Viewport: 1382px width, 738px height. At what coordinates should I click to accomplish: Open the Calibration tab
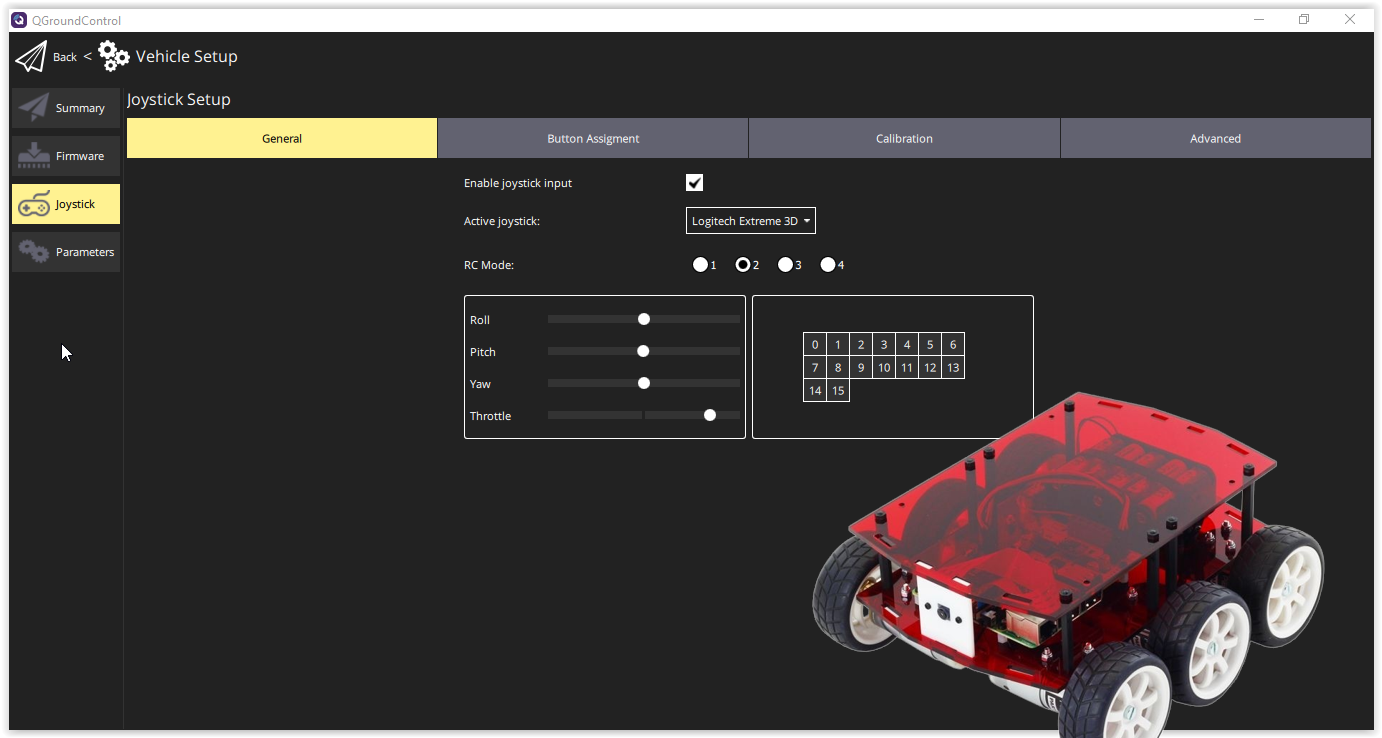(x=904, y=138)
